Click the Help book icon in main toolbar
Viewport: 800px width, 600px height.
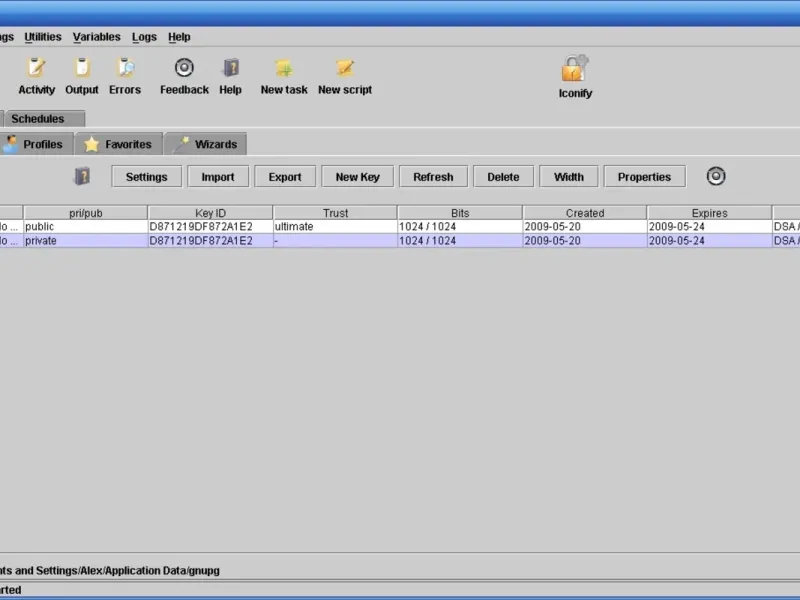pyautogui.click(x=231, y=67)
